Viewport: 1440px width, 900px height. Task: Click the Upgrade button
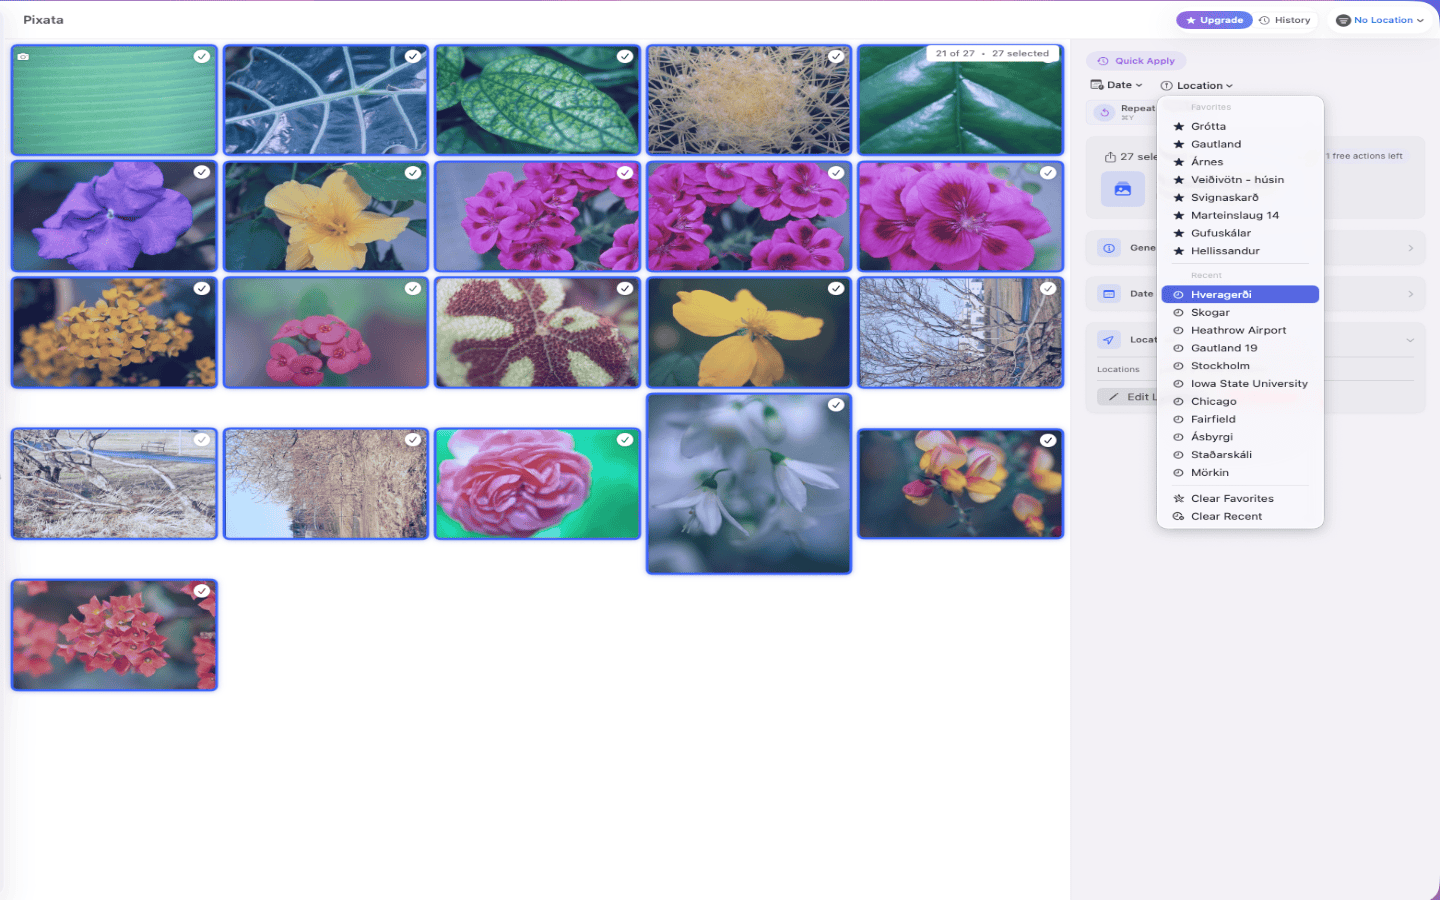(x=1214, y=19)
